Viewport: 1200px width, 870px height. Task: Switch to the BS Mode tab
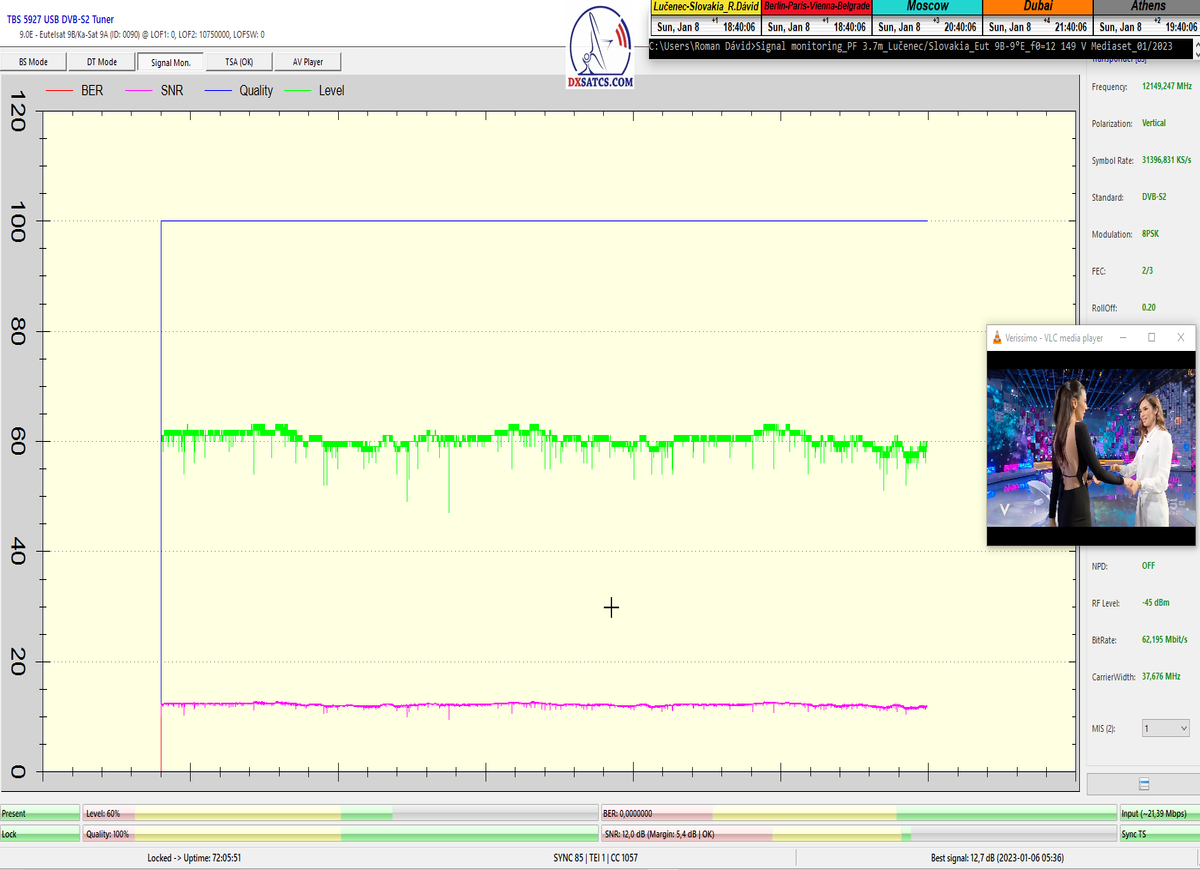(x=34, y=62)
